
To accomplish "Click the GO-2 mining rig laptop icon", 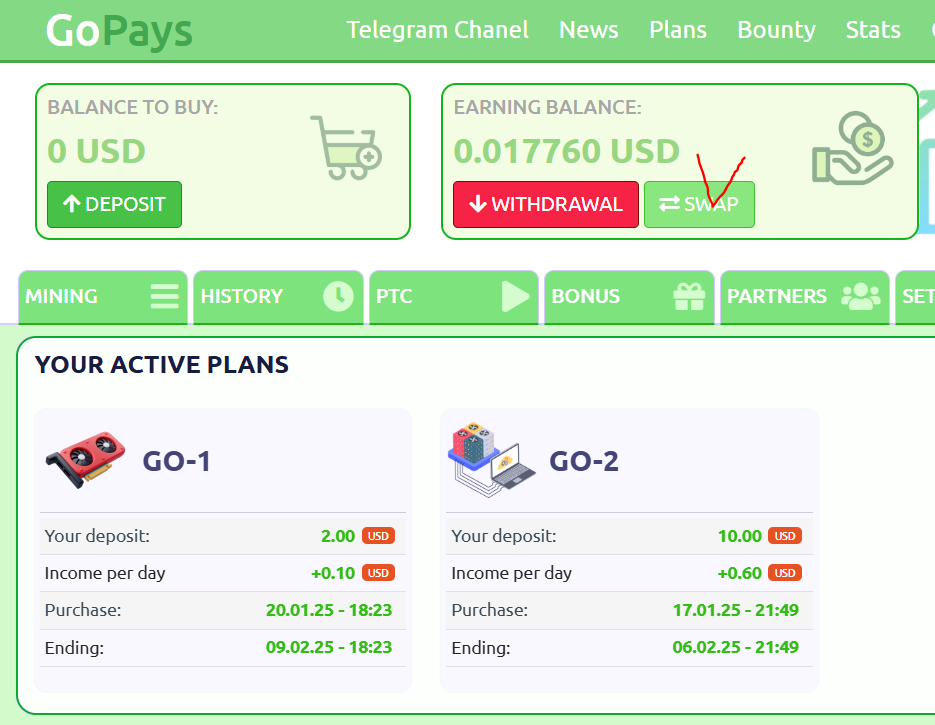I will click(490, 461).
